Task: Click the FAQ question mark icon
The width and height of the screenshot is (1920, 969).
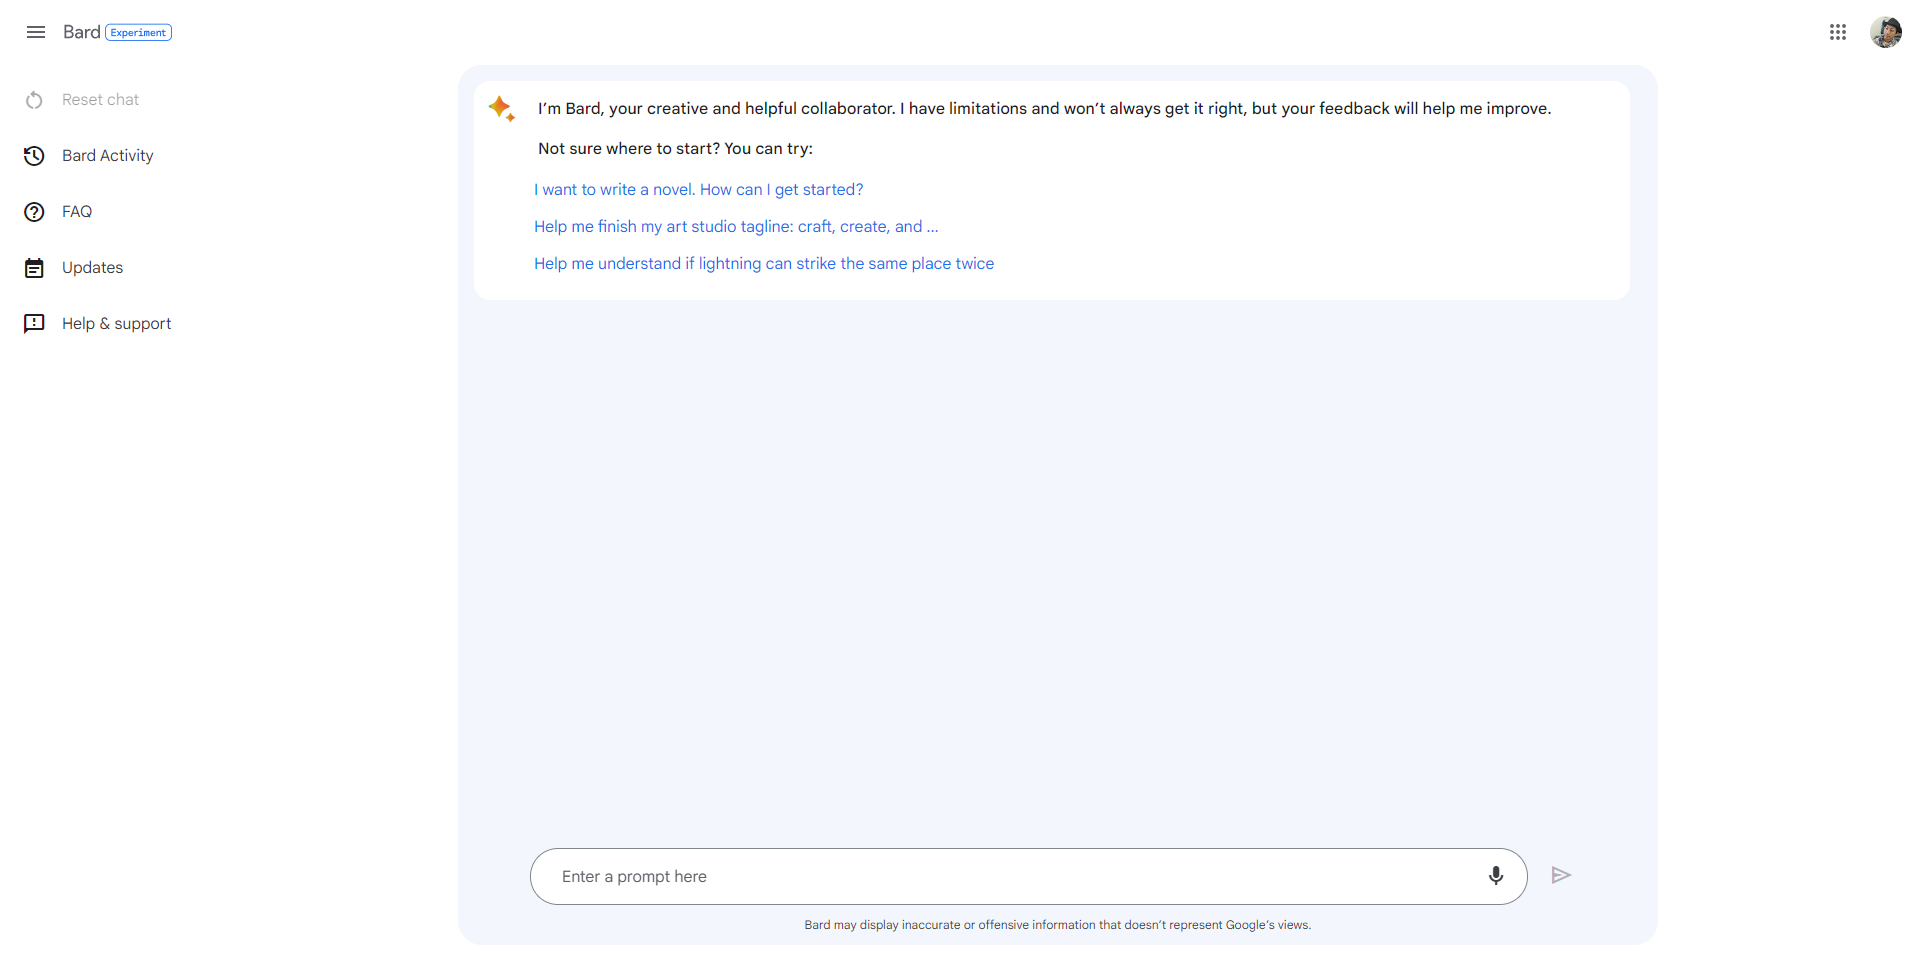Action: point(34,212)
